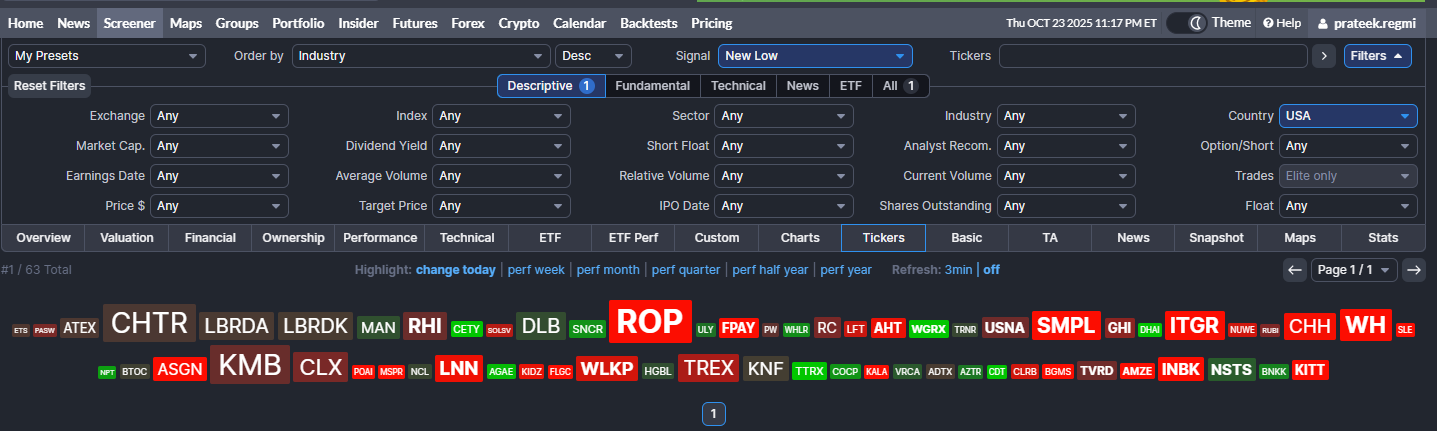Screen dimensions: 1437x431
Task: Select the Descriptive filter tab
Action: click(551, 86)
